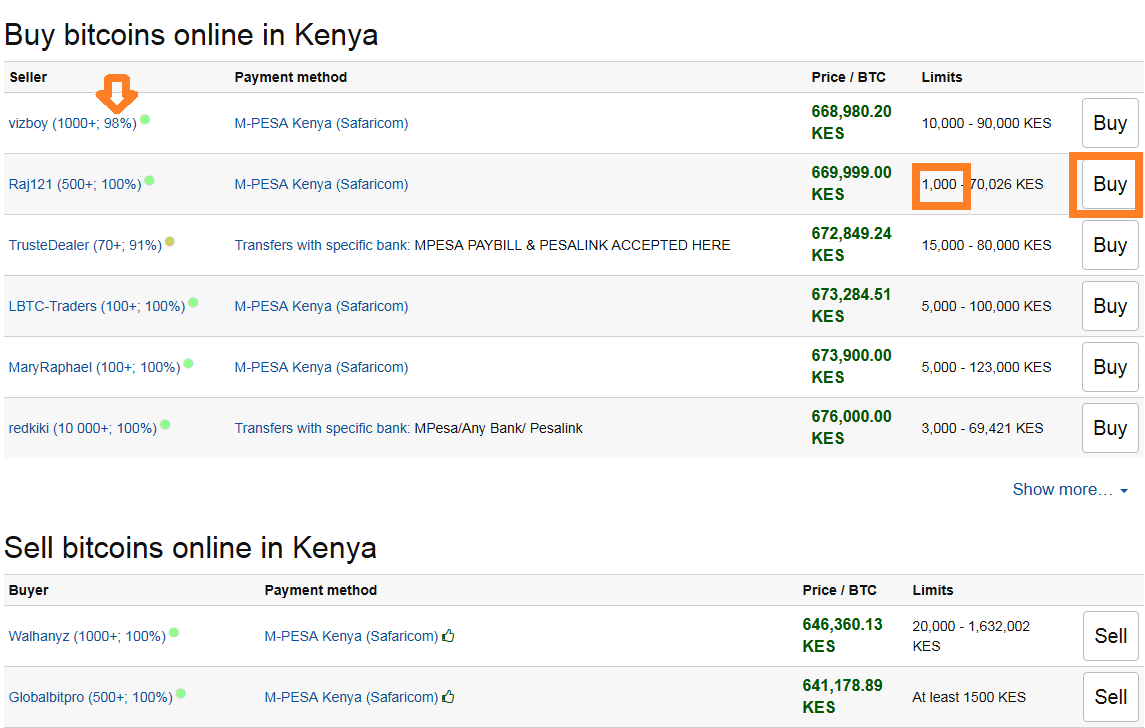Click Buy for the redkiki offer
Image resolution: width=1145 pixels, height=728 pixels.
[x=1110, y=428]
